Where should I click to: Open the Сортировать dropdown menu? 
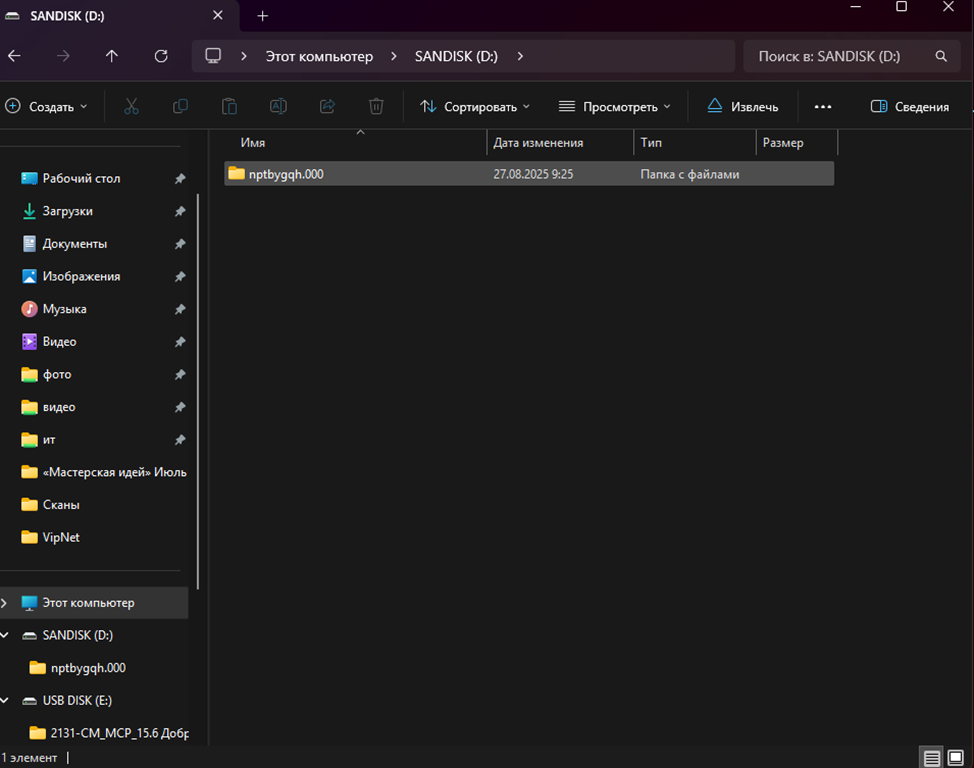(x=474, y=106)
